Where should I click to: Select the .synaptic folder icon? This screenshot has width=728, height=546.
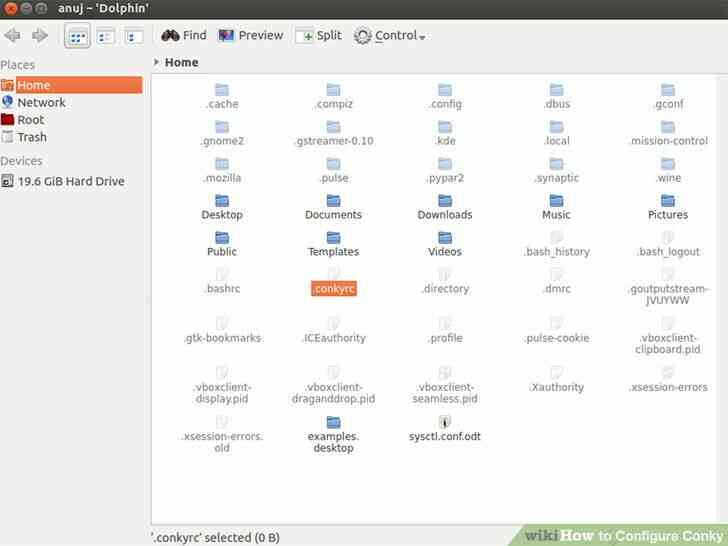coord(556,164)
